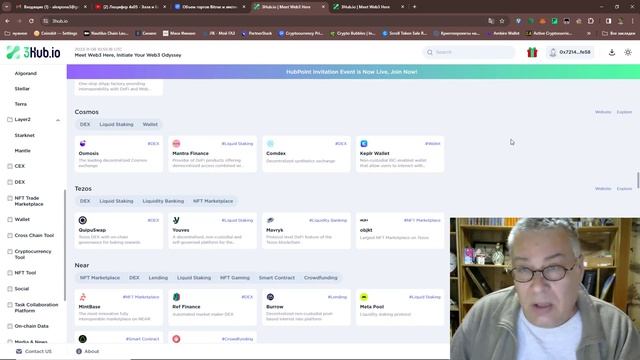Open the gift box rewards icon

point(532,52)
